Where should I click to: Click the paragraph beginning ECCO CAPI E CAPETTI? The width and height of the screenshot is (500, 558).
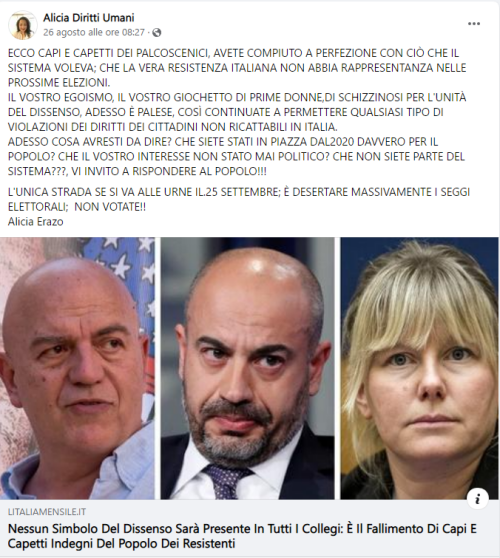click(x=237, y=68)
